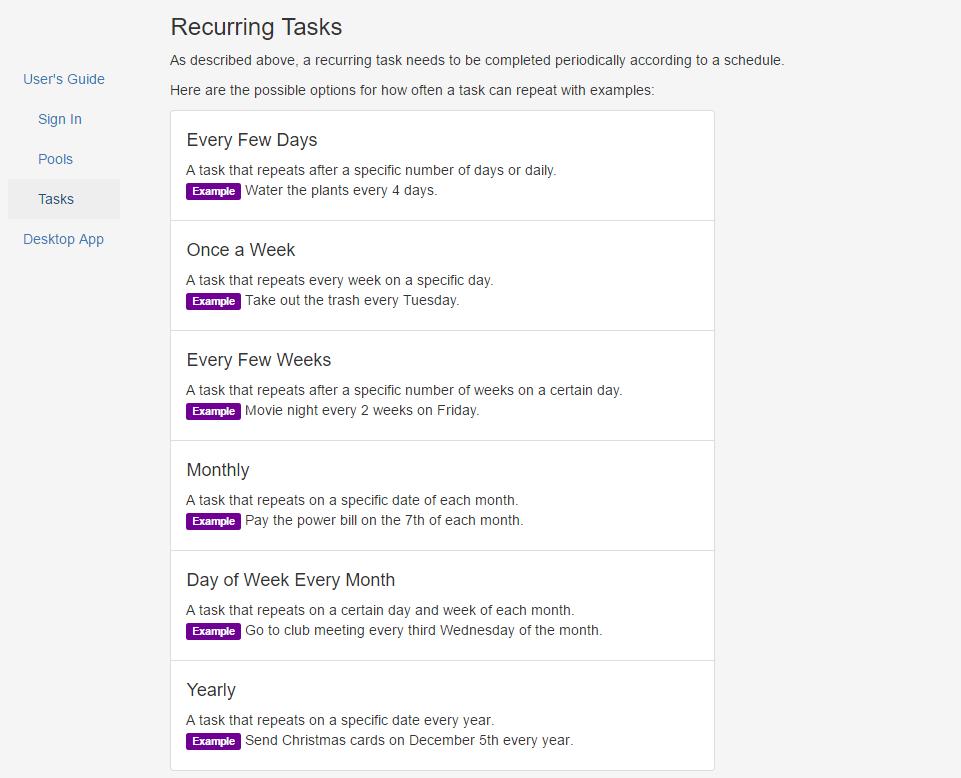Click the Example badge beside Pay the power bill
Screen dimensions: 961x778
point(213,521)
